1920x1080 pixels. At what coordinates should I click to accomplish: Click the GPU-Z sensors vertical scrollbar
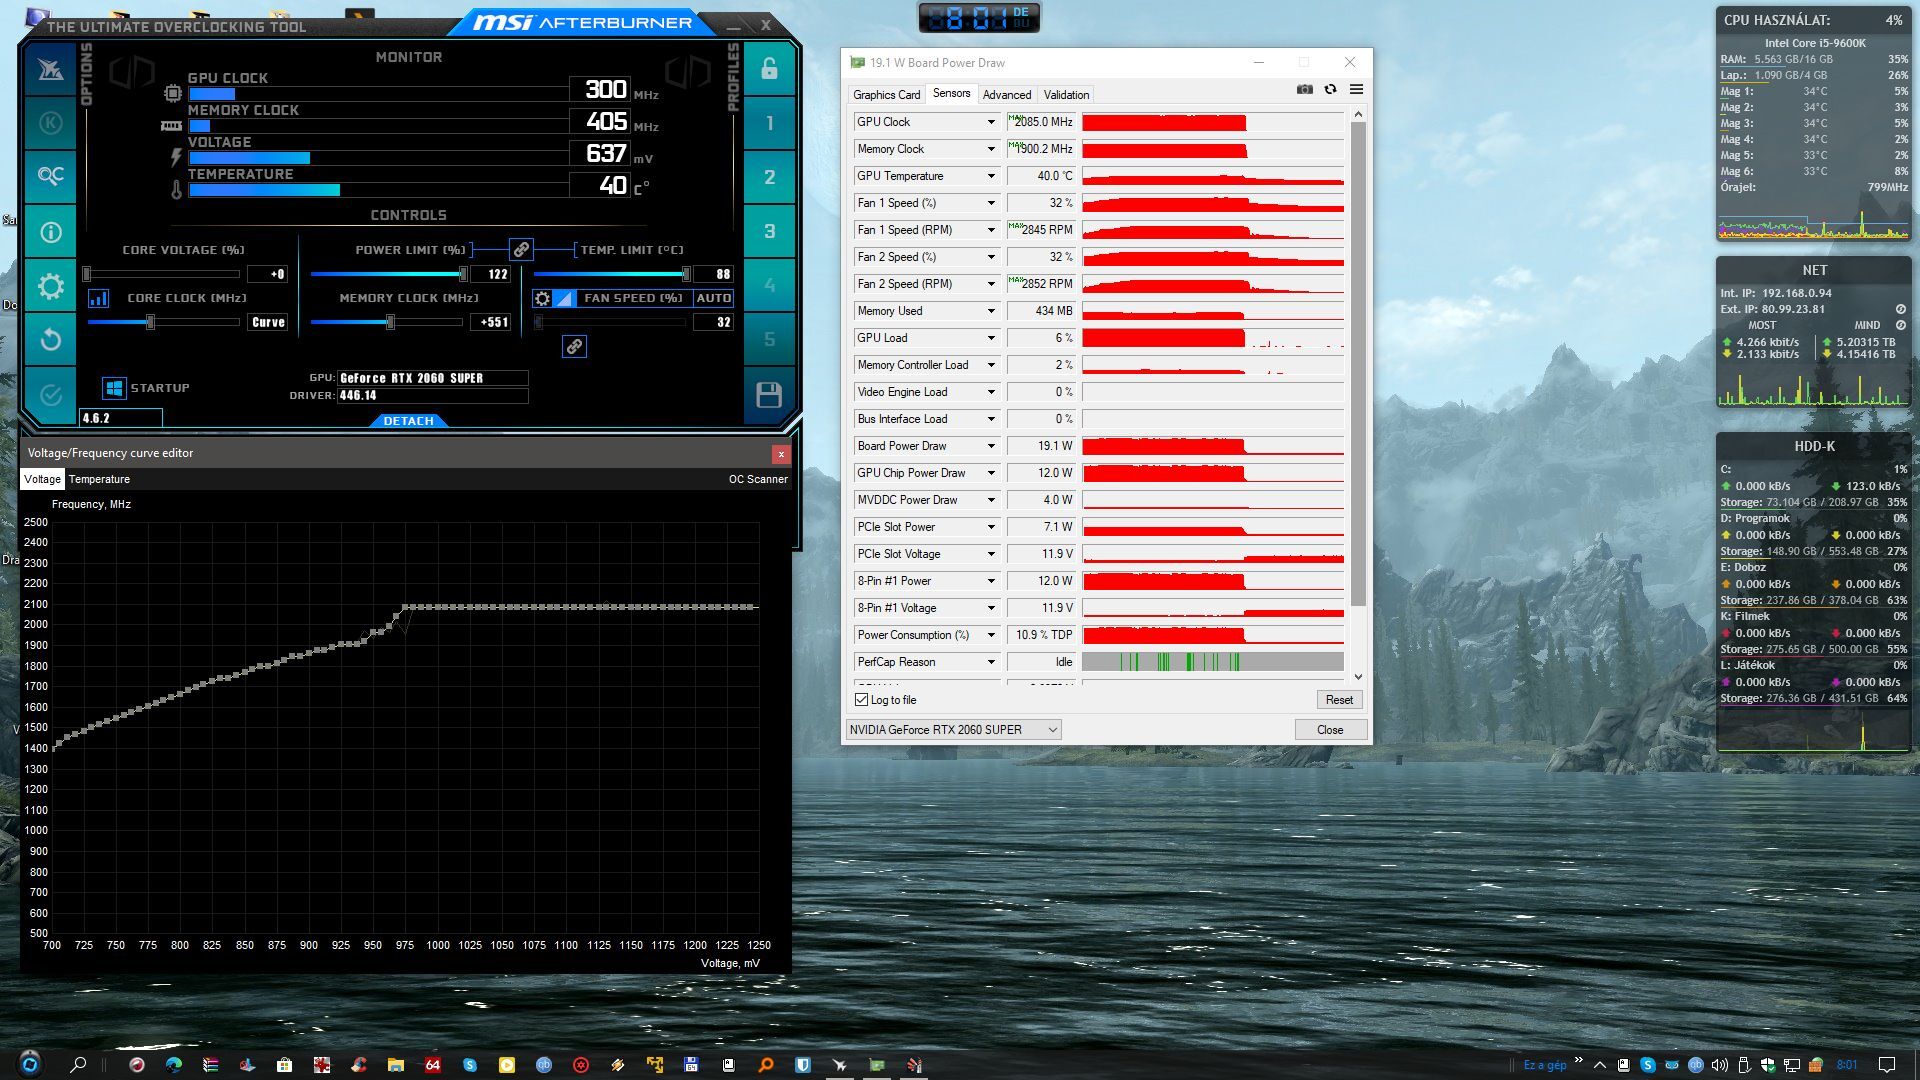pyautogui.click(x=1358, y=364)
